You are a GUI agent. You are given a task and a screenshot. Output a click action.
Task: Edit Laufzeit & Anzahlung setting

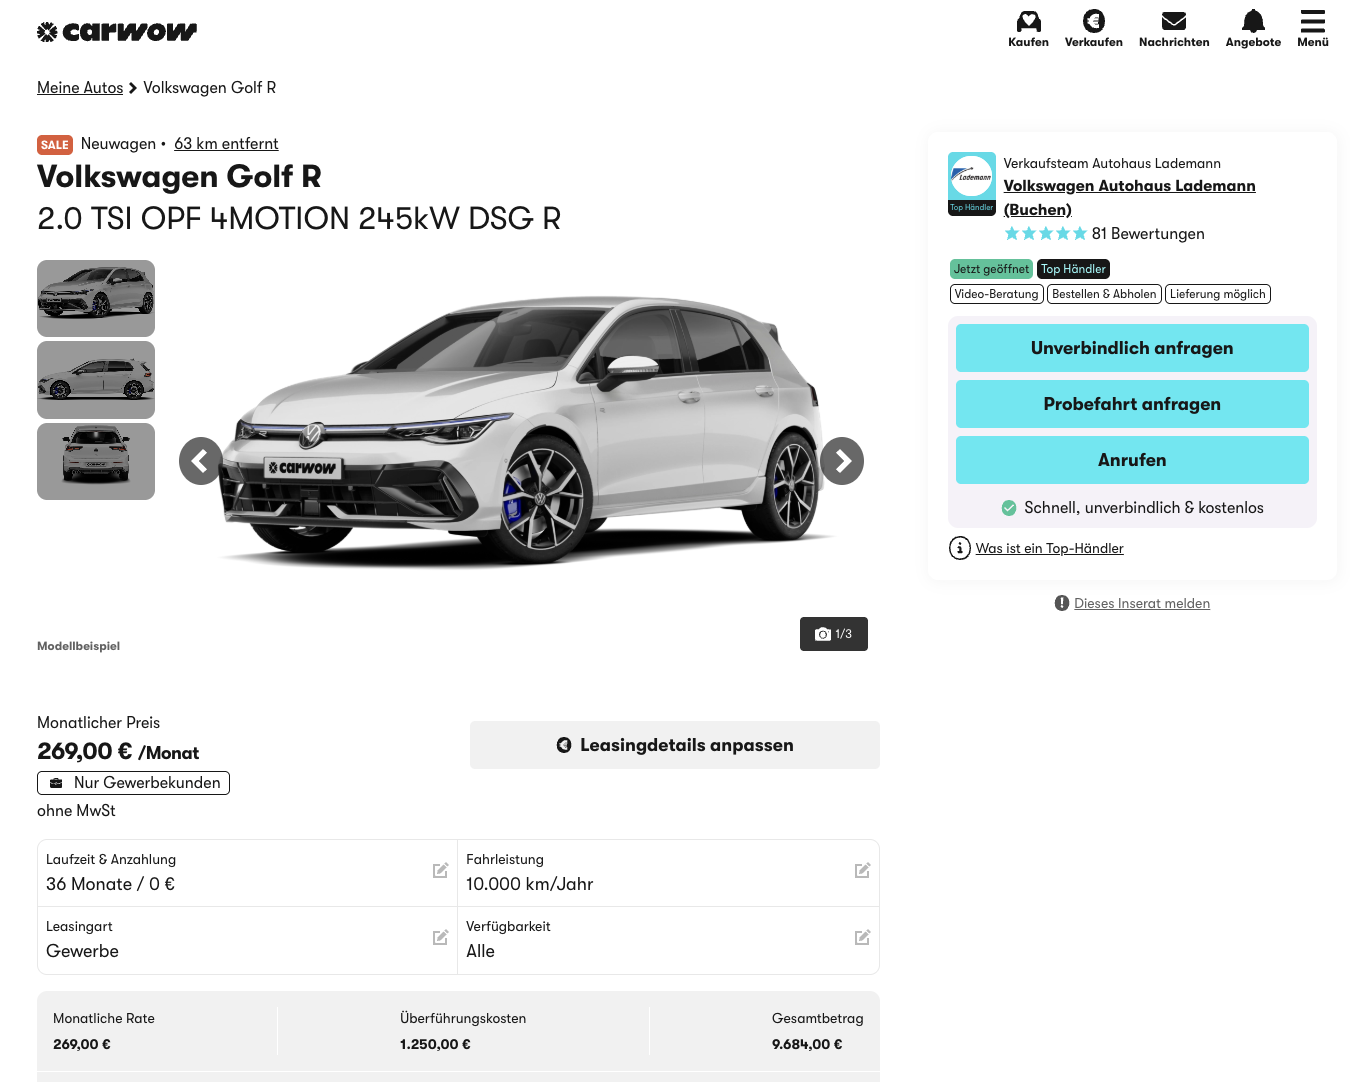click(440, 871)
